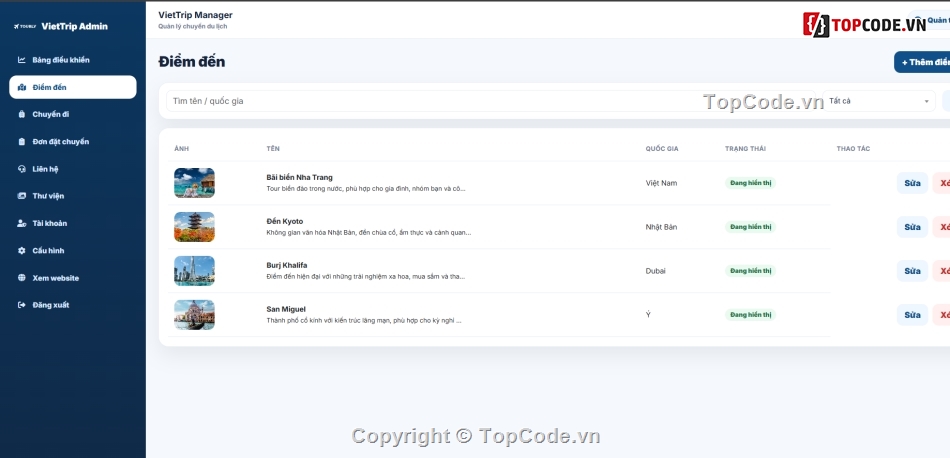Click the QUỐC GIA column header
Screen dimensions: 950x458
tap(662, 149)
